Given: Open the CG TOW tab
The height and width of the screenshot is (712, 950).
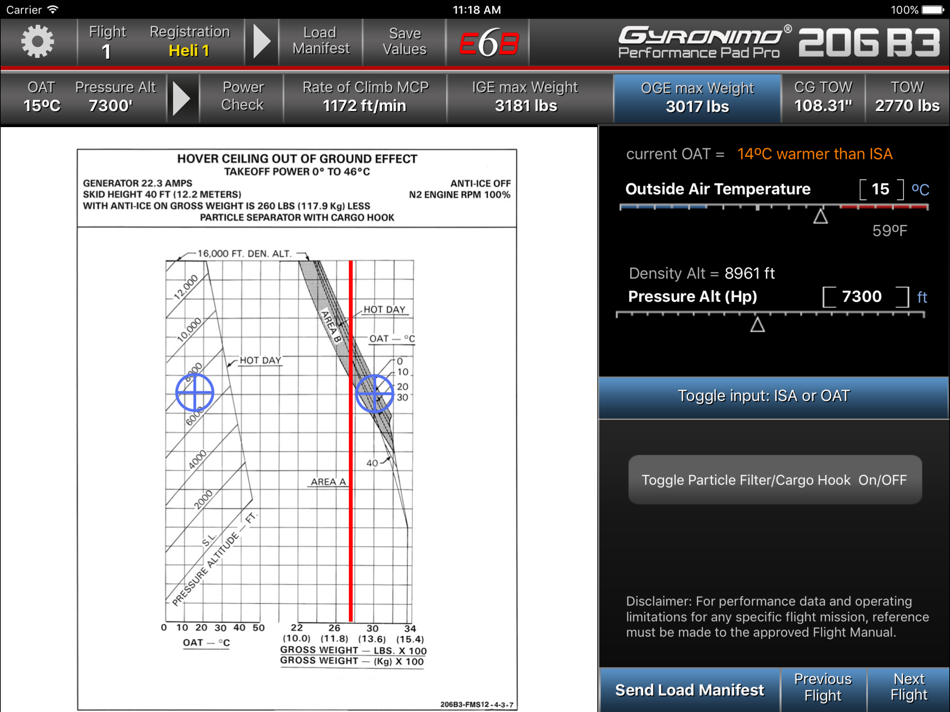Looking at the screenshot, I should [x=823, y=97].
